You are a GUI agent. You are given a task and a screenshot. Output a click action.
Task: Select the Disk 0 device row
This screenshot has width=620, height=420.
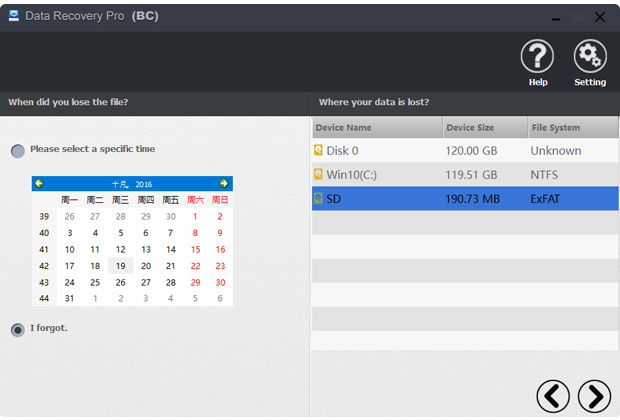(465, 150)
